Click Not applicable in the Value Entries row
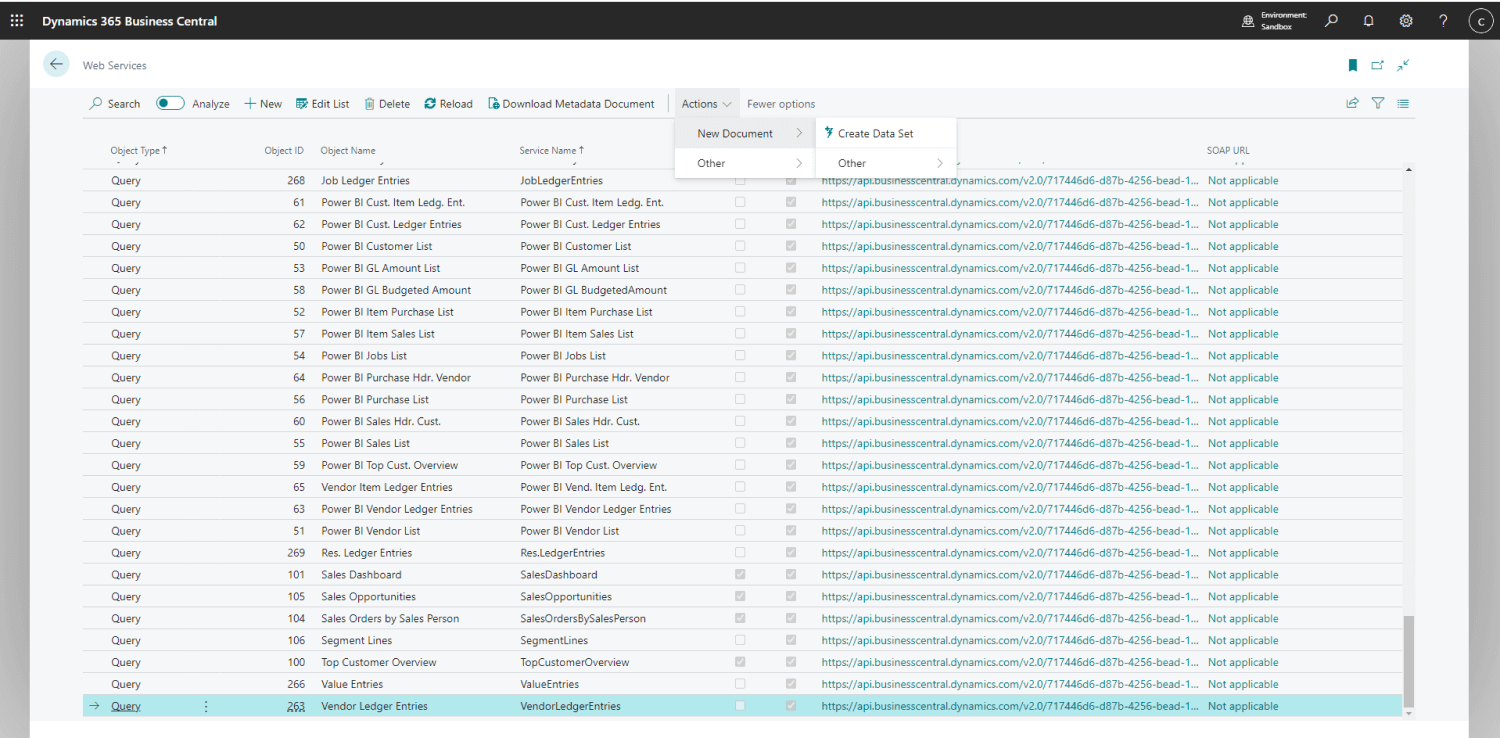 pos(1243,684)
